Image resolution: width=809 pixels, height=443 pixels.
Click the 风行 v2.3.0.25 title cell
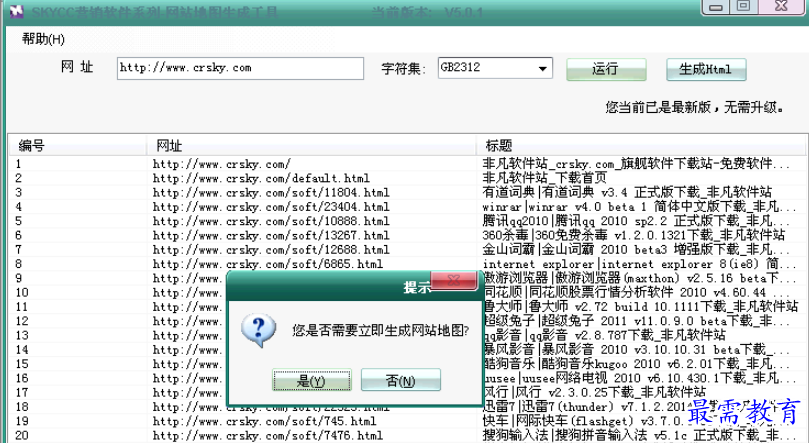tap(594, 392)
